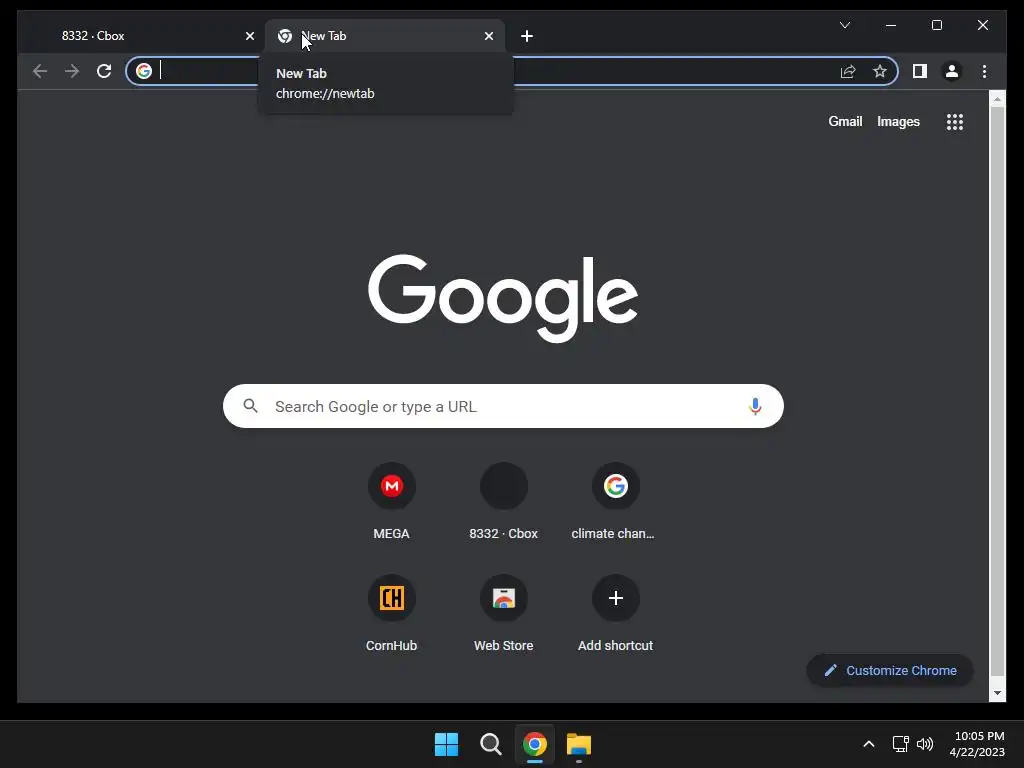Open the Google apps grid
This screenshot has width=1024, height=768.
(x=955, y=121)
